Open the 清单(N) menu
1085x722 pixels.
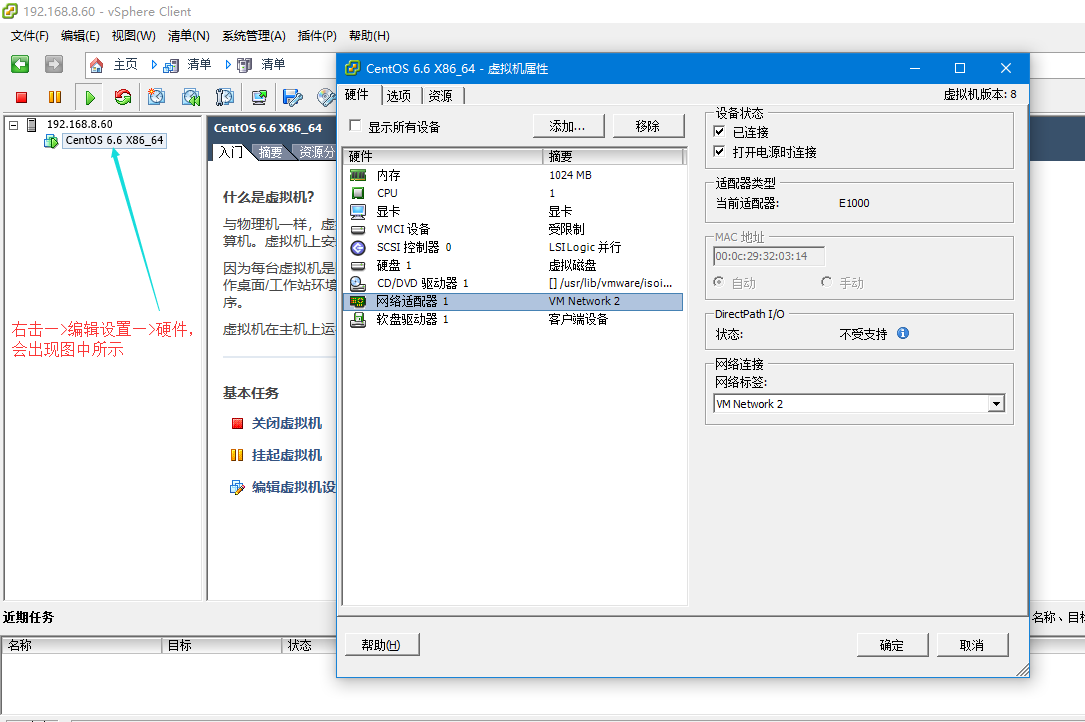(189, 36)
